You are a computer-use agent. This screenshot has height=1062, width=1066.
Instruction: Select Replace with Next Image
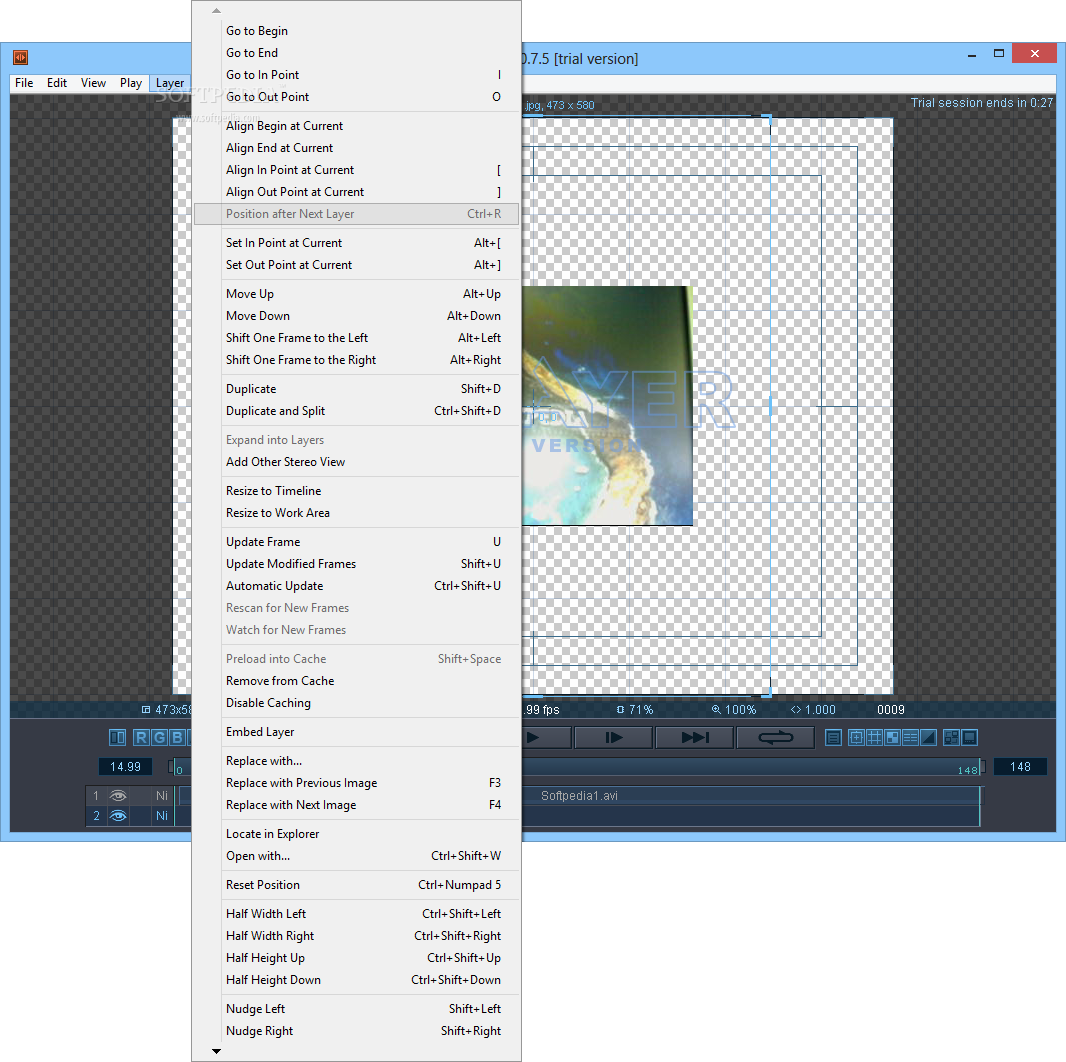[x=356, y=805]
